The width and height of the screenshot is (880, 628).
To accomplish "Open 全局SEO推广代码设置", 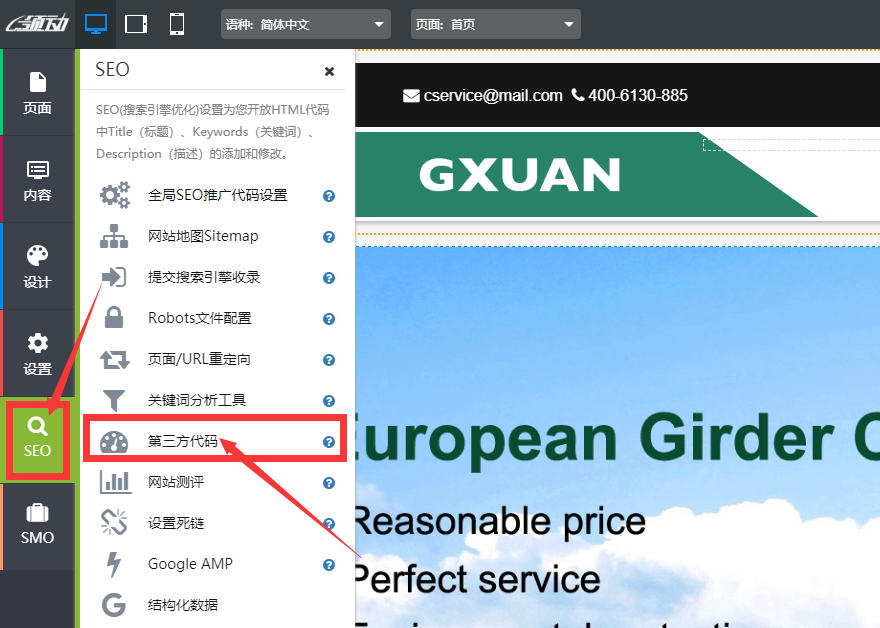I will tap(217, 196).
